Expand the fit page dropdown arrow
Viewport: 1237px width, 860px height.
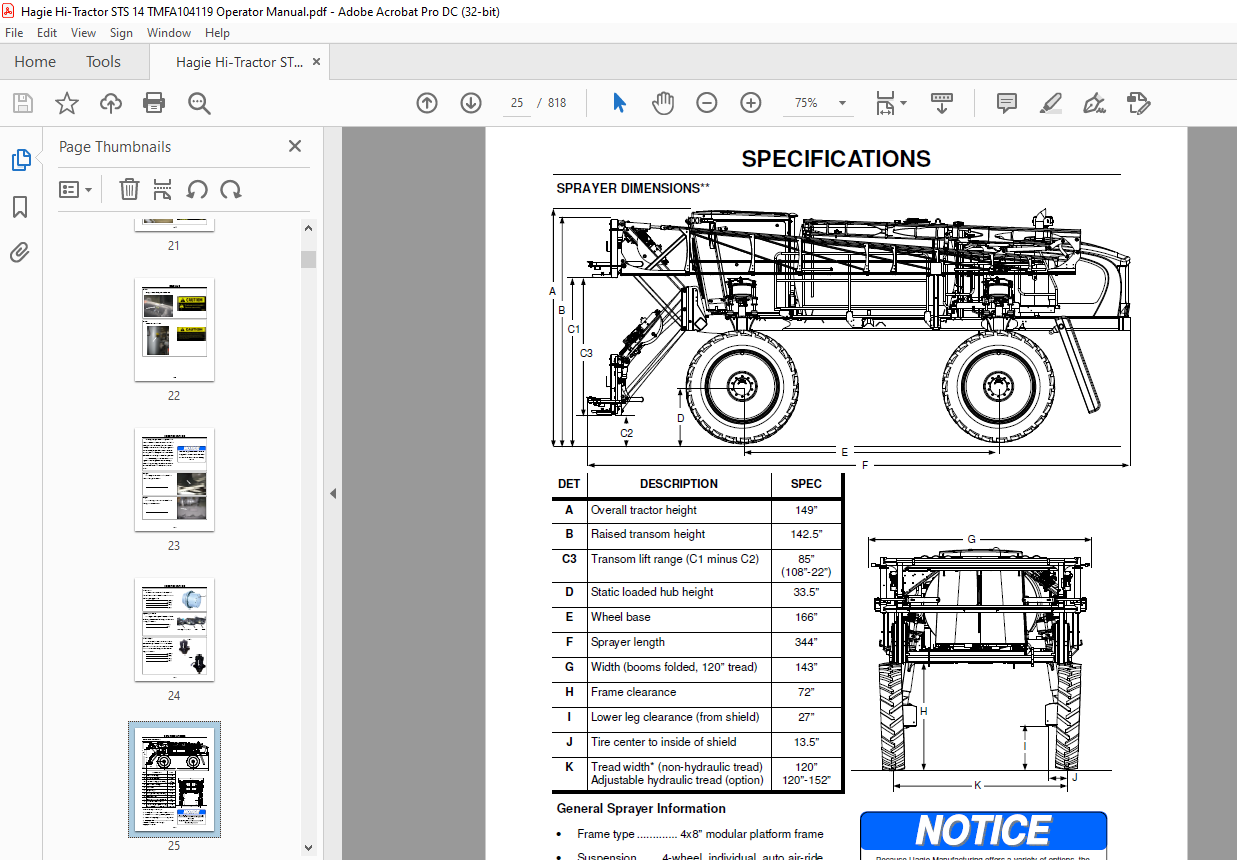point(903,103)
